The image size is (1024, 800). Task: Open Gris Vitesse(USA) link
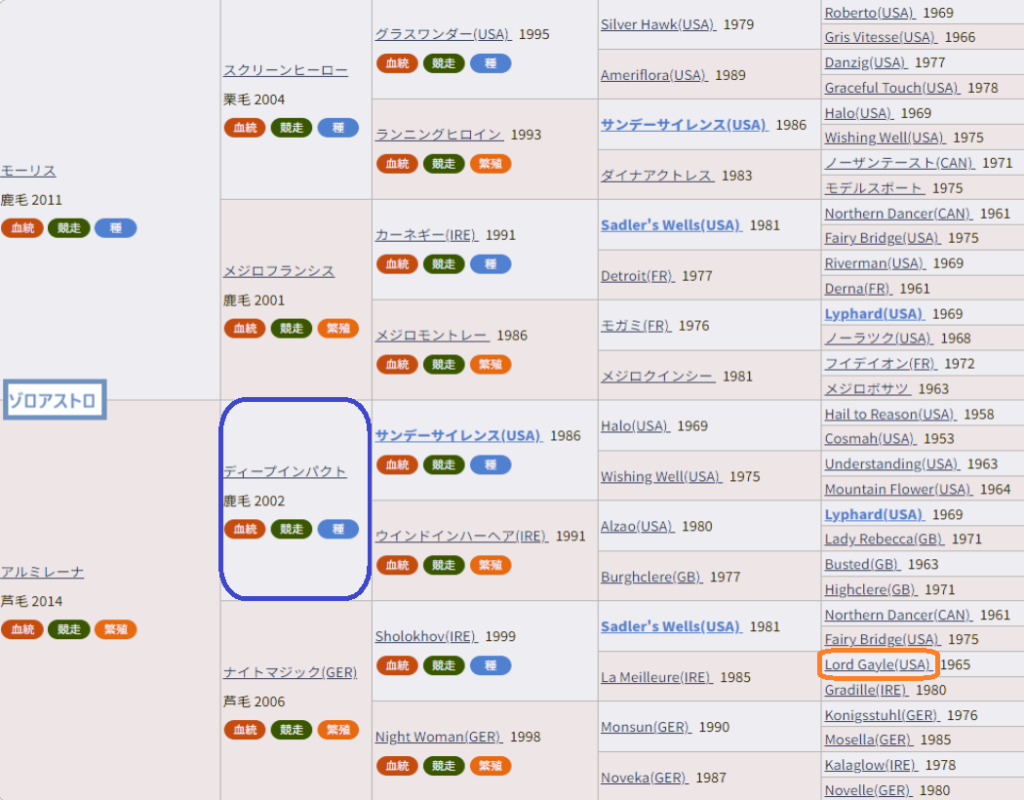point(880,37)
